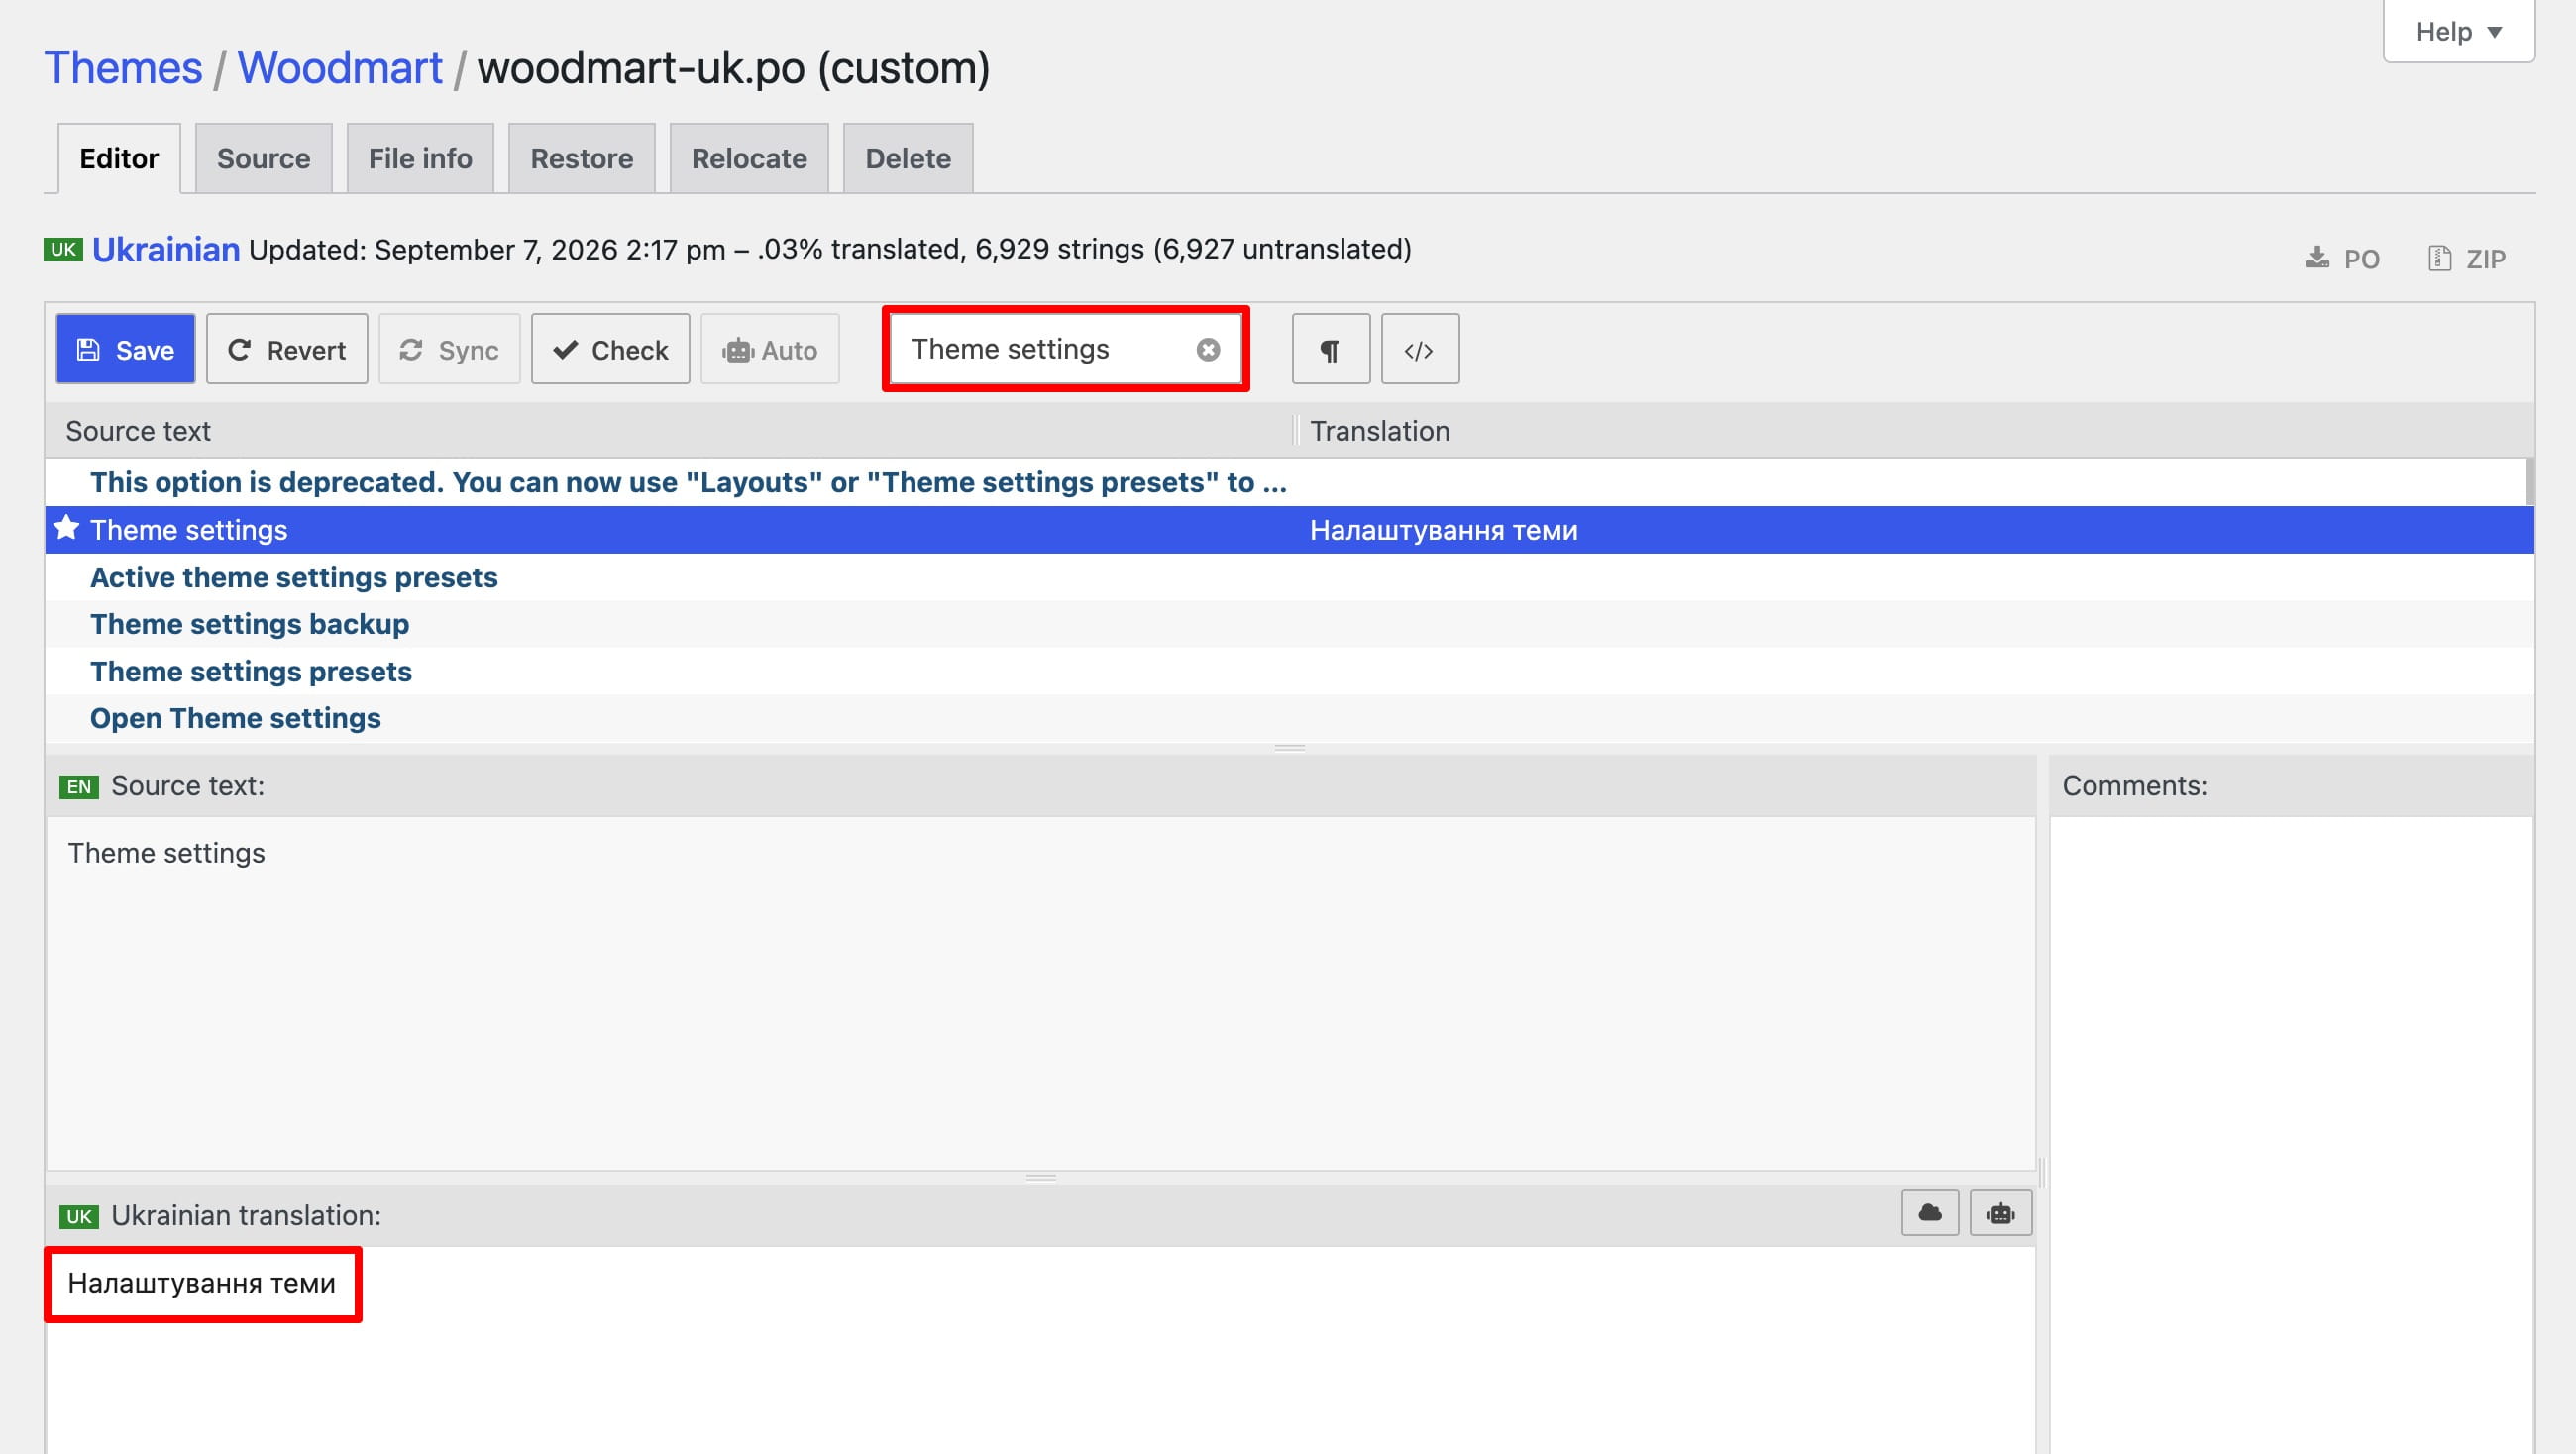Viewport: 2576px width, 1454px height.
Task: Select Open Theme settings row
Action: pos(1289,718)
